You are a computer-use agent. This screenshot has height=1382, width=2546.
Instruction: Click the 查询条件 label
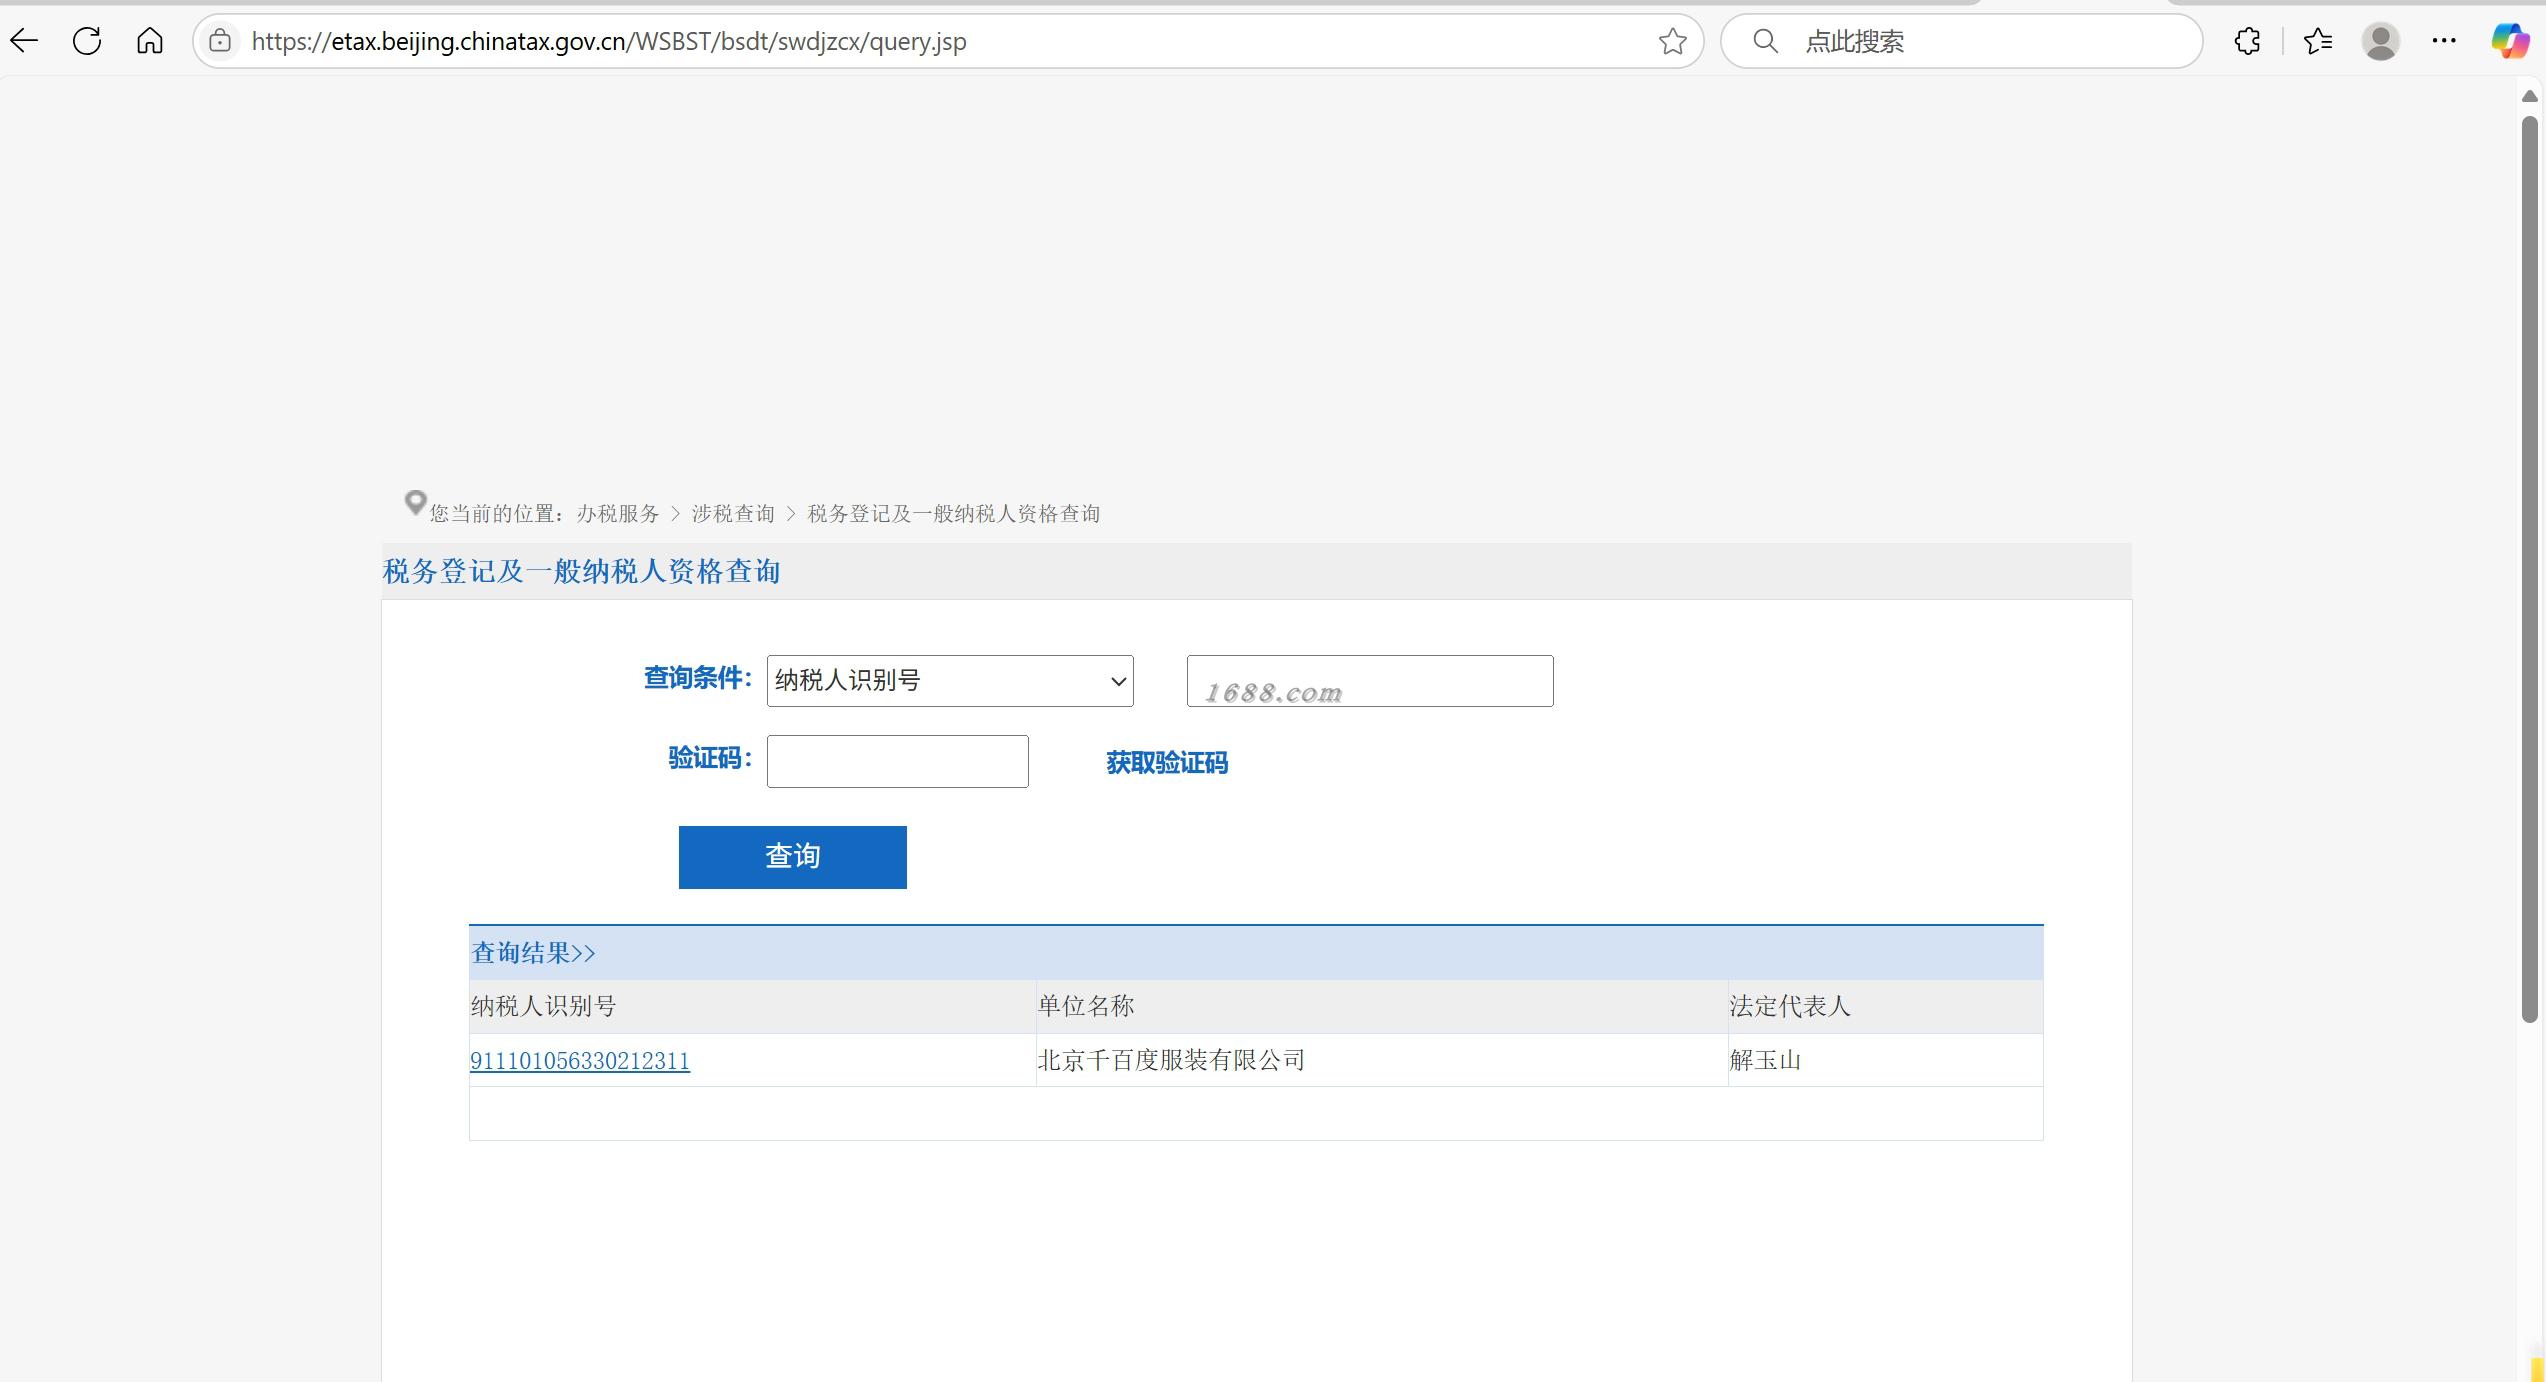click(698, 678)
